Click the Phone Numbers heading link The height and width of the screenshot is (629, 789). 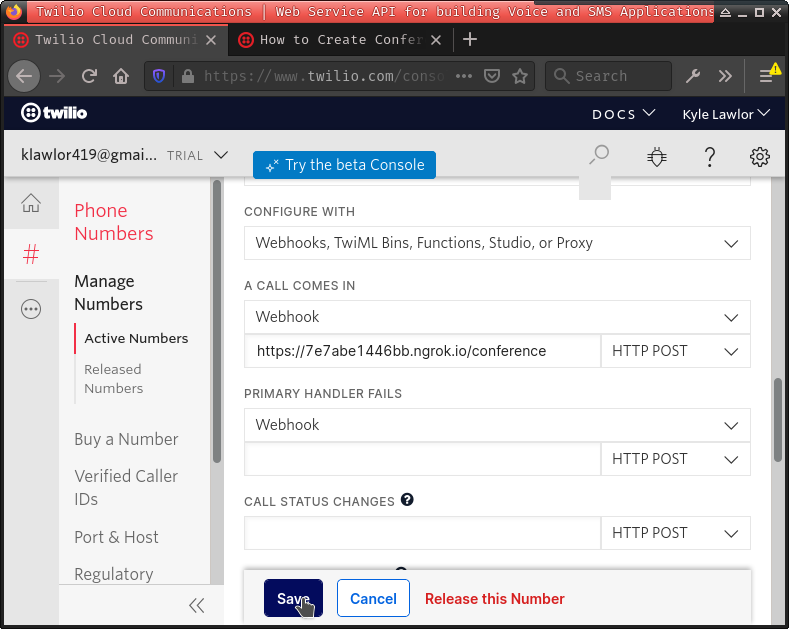114,222
